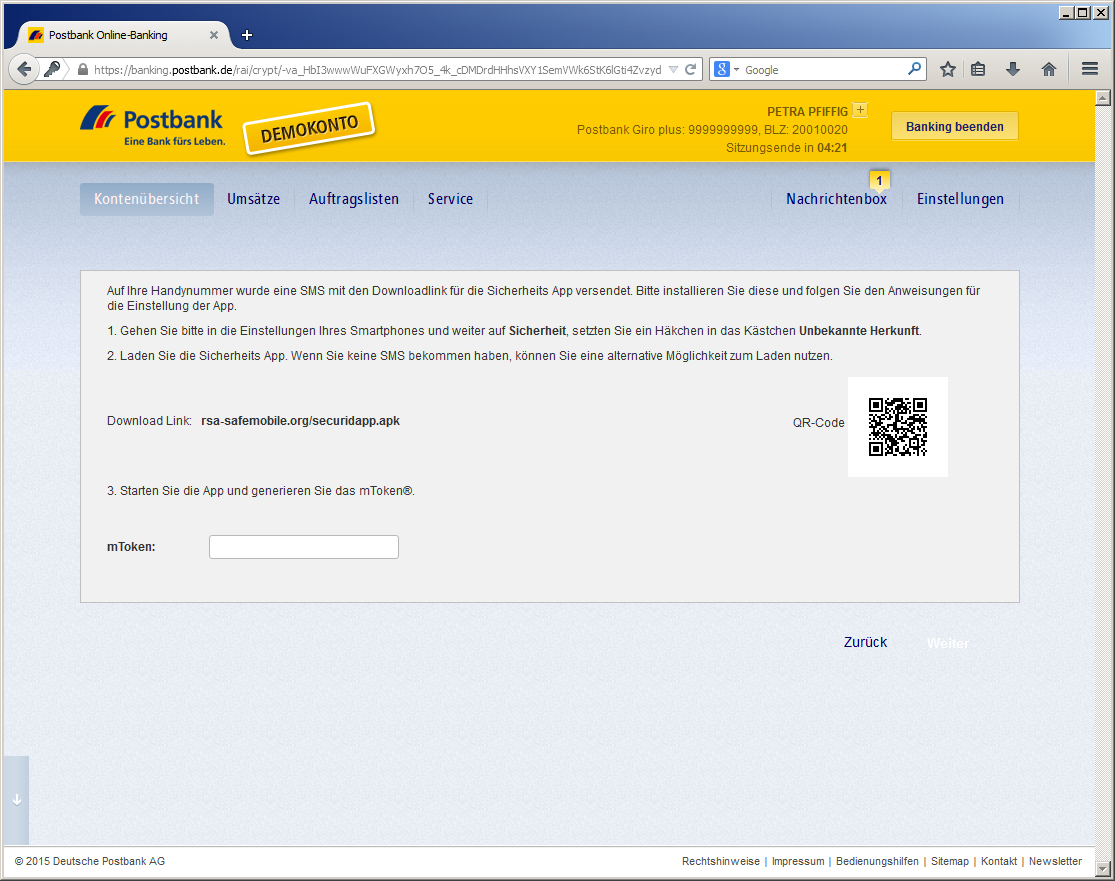
Task: Open the Firefox hamburger menu
Action: [1089, 69]
